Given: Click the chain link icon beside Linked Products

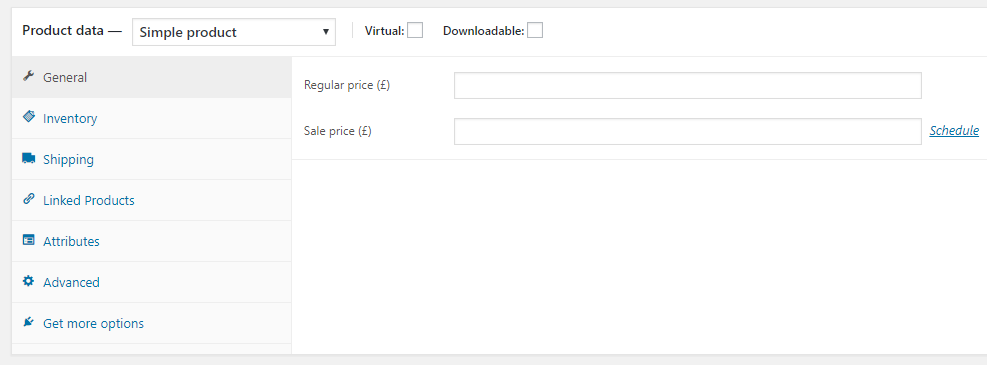Looking at the screenshot, I should coord(28,199).
